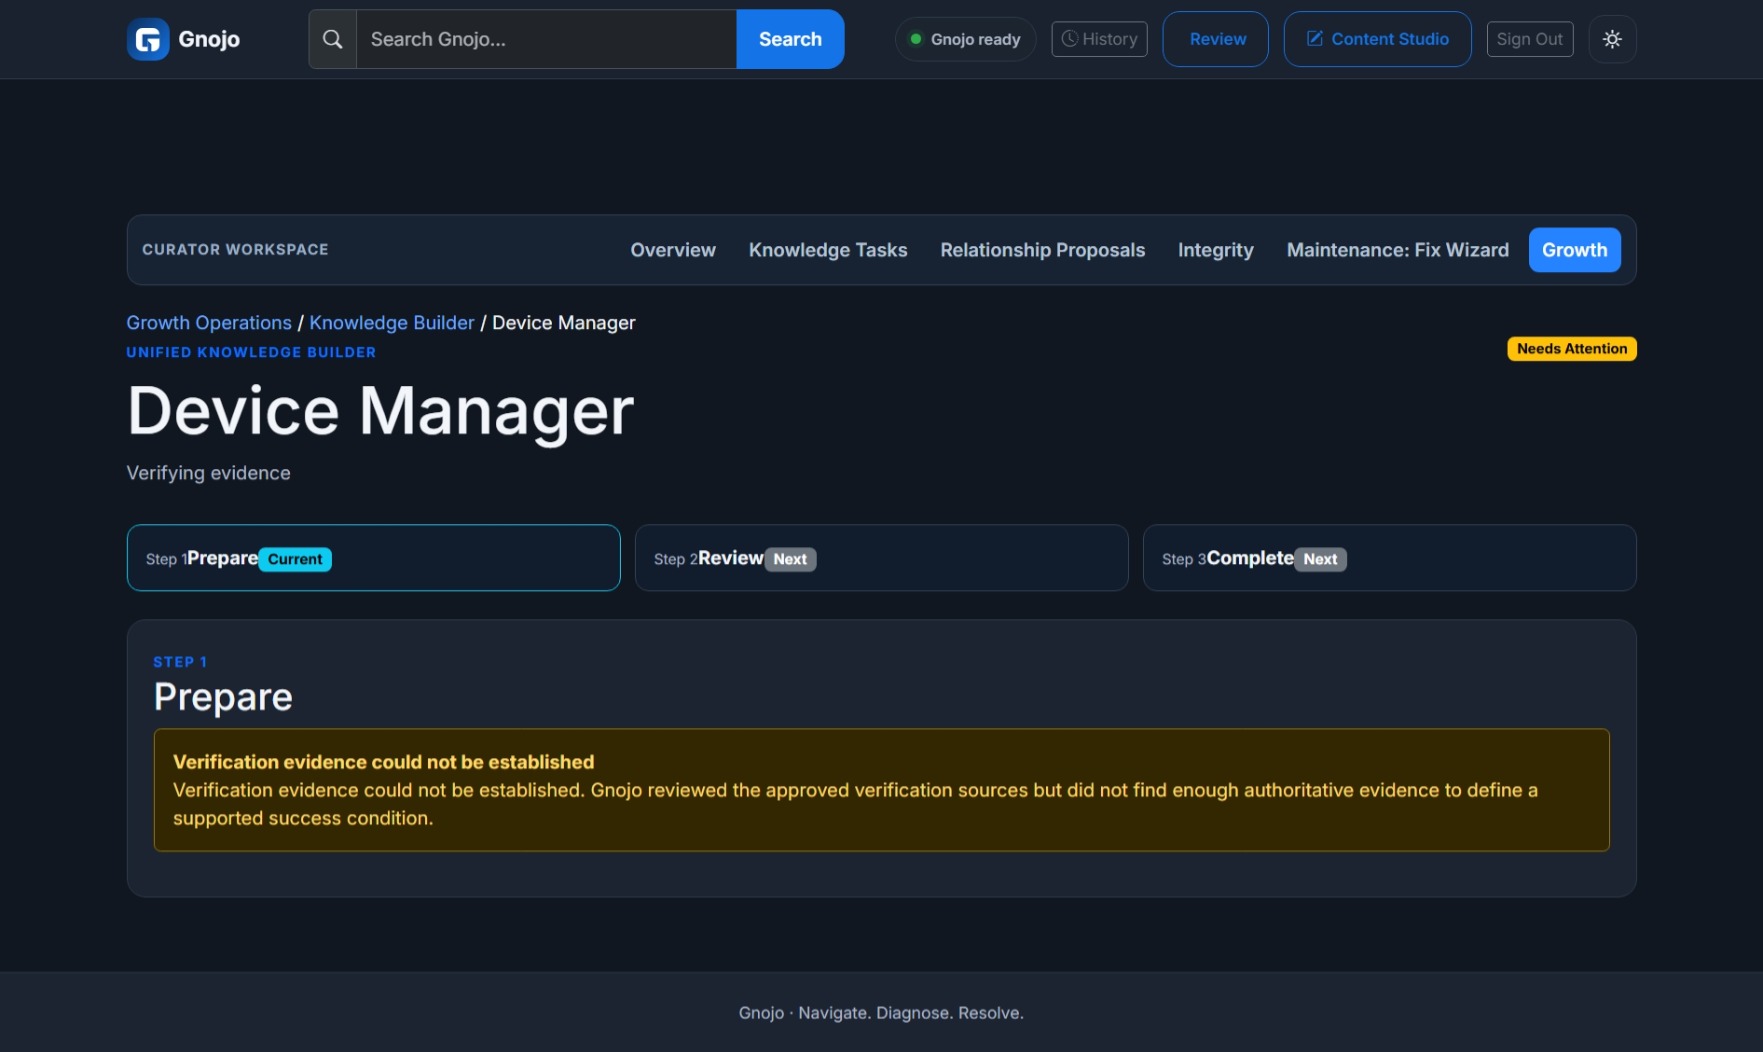1763x1052 pixels.
Task: Select Step 3 Complete card
Action: tap(1389, 558)
